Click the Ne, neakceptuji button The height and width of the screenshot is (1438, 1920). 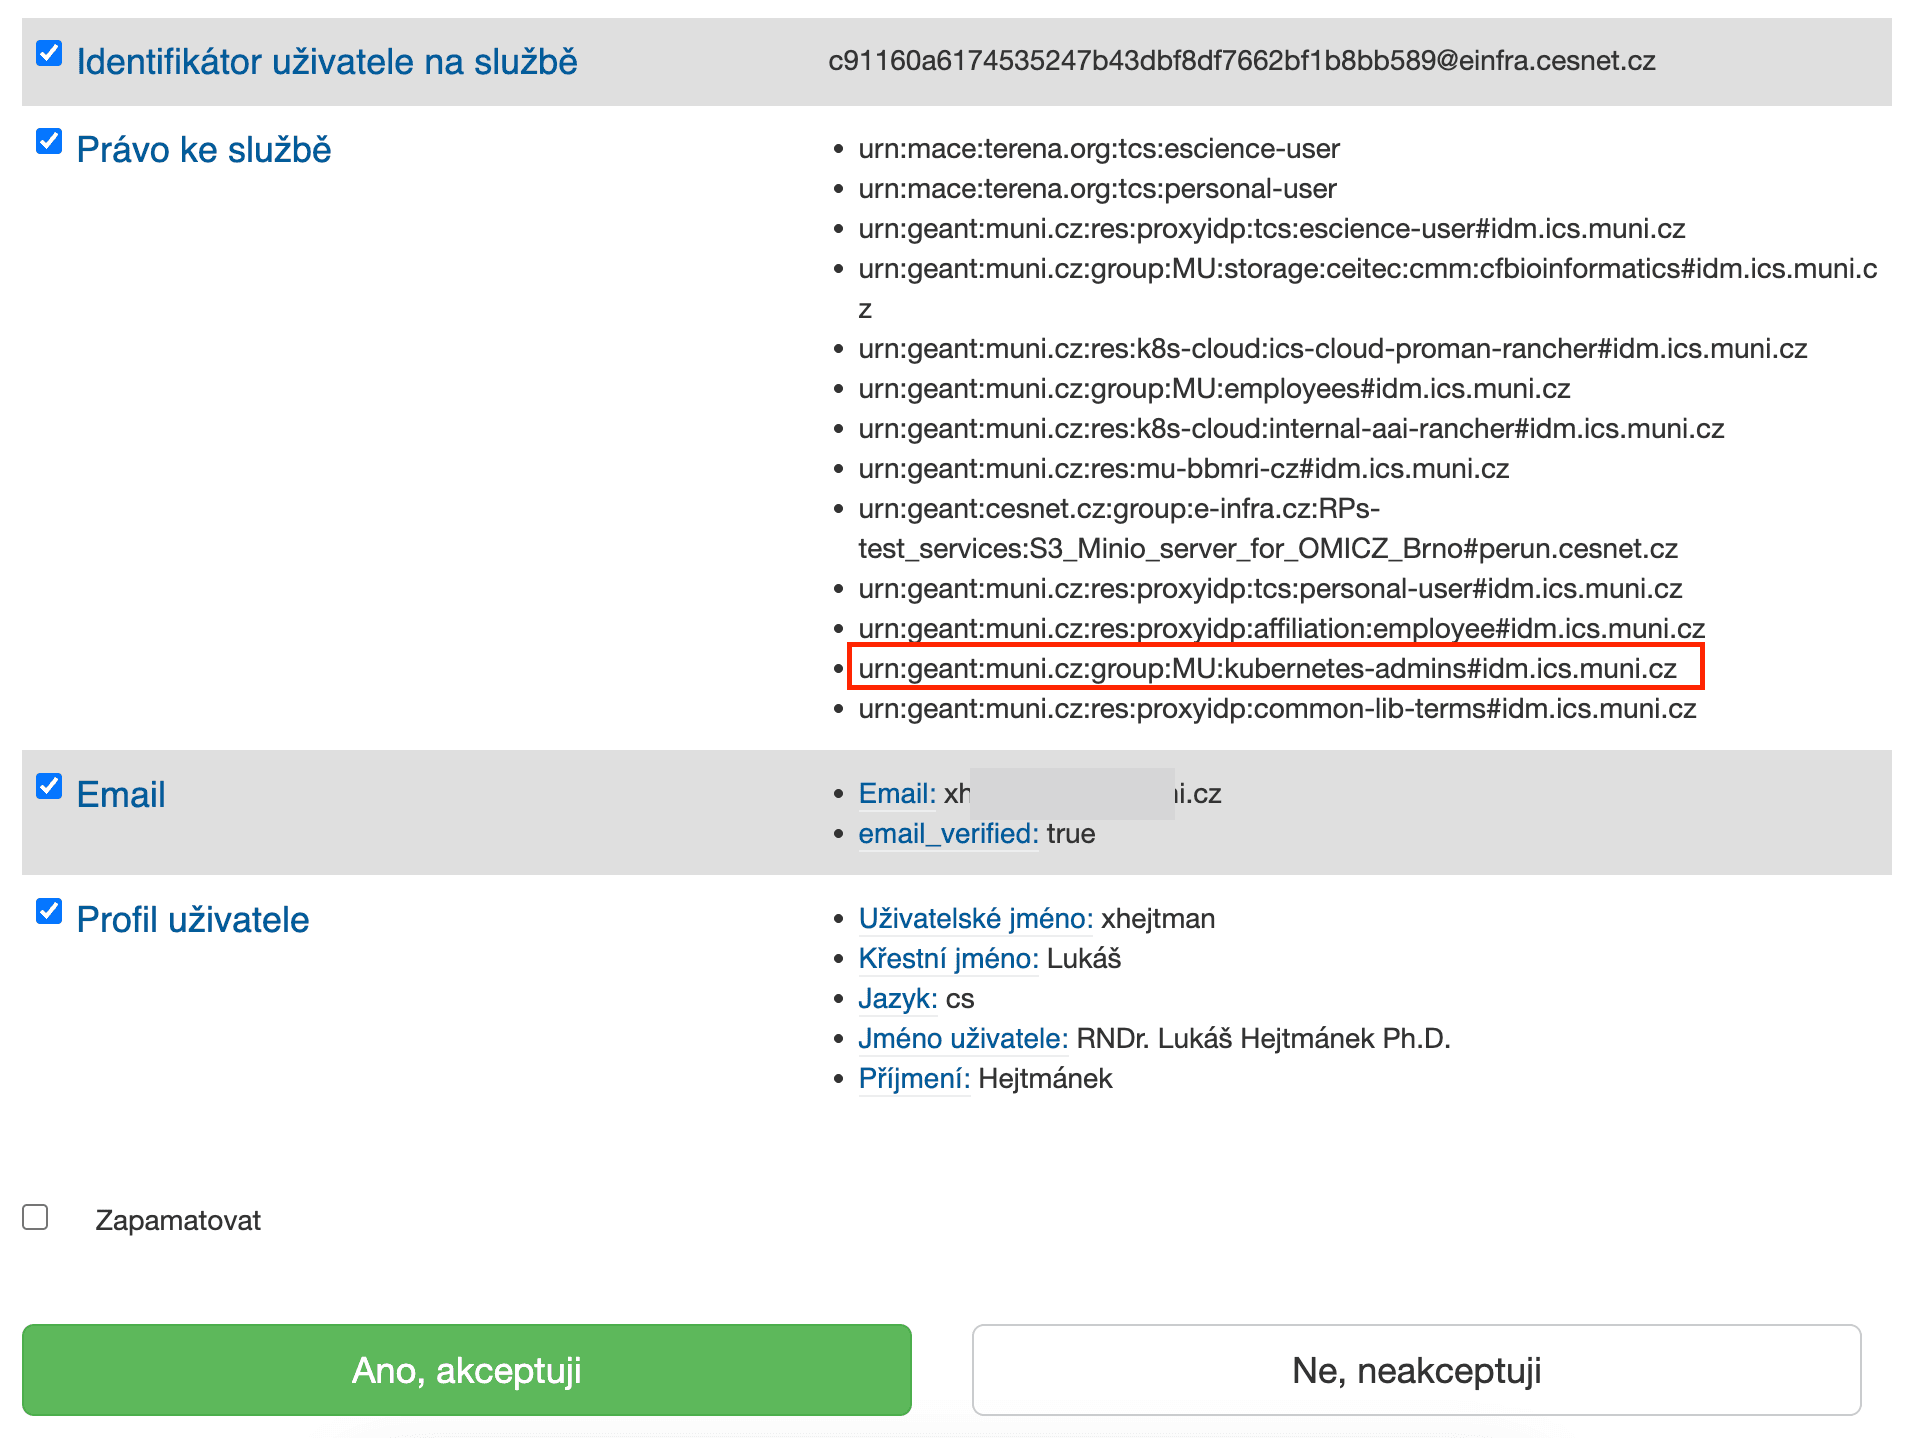point(1415,1370)
